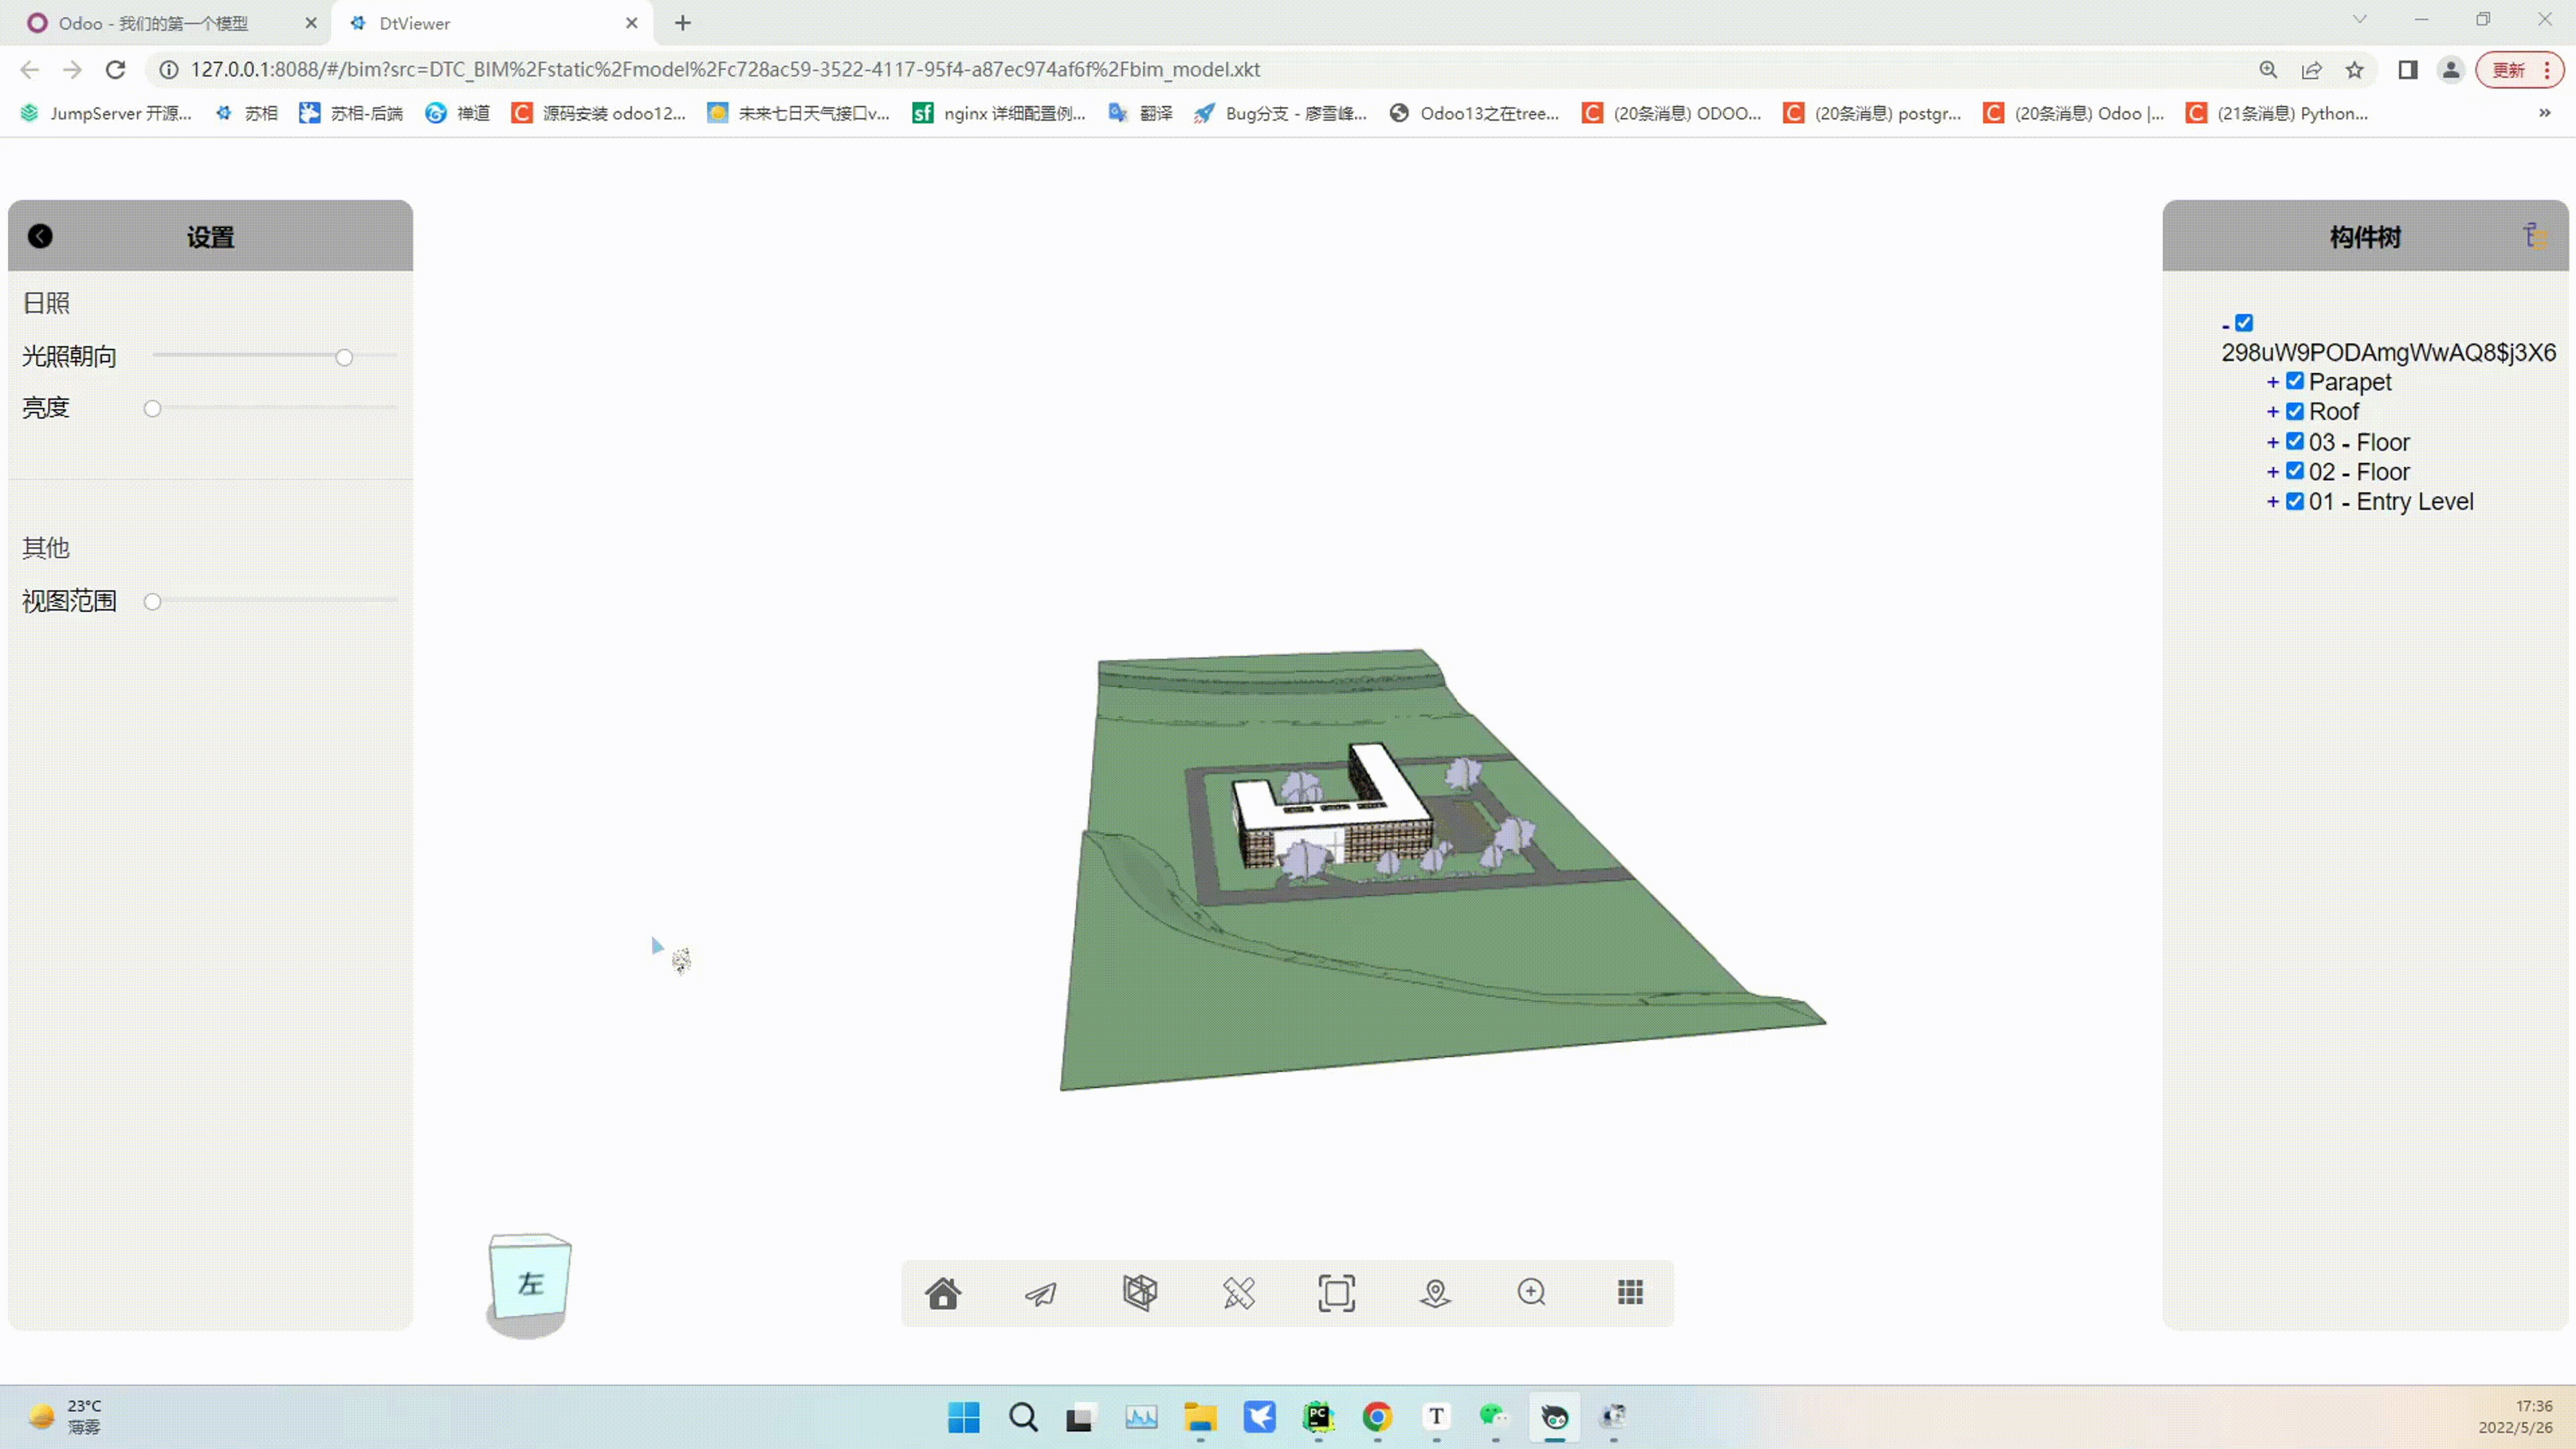Click the 左 face of navigation cube
Viewport: 2576px width, 1449px height.
pos(531,1283)
